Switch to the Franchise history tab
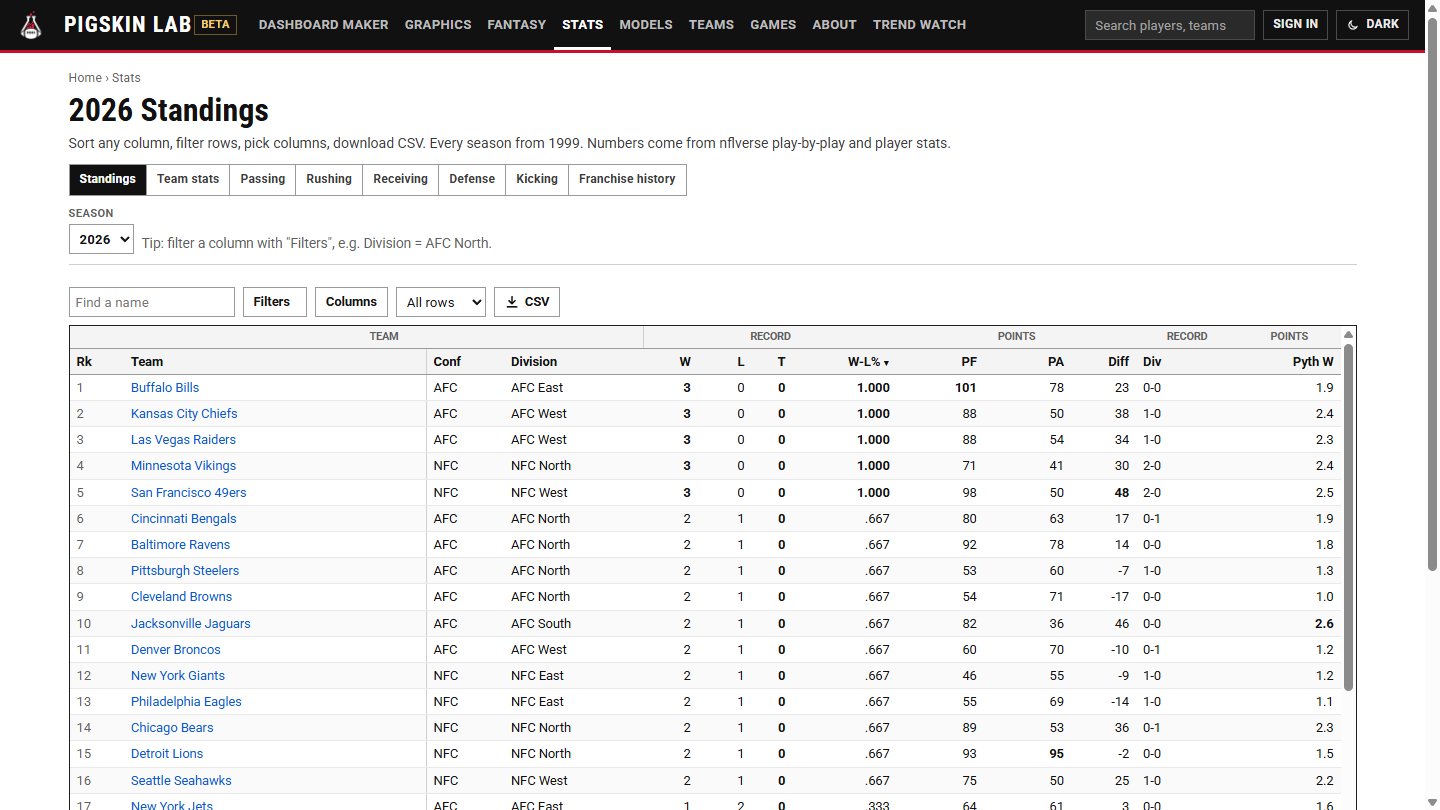 click(627, 179)
